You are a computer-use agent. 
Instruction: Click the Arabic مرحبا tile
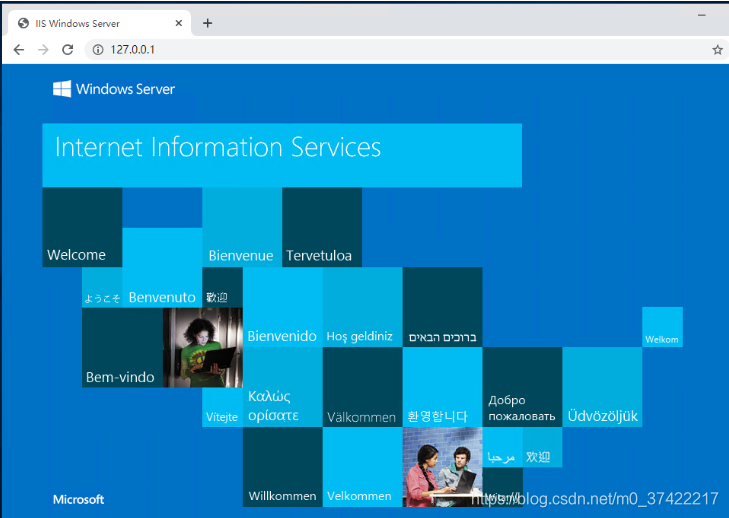503,447
